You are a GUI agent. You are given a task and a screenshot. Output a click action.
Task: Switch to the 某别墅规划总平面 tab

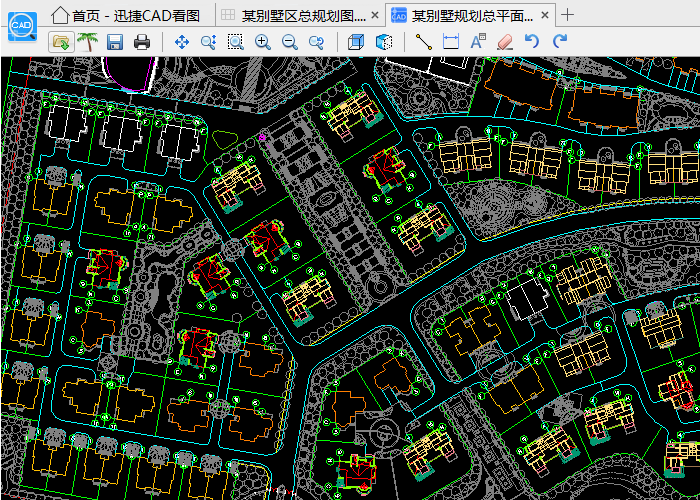click(470, 16)
